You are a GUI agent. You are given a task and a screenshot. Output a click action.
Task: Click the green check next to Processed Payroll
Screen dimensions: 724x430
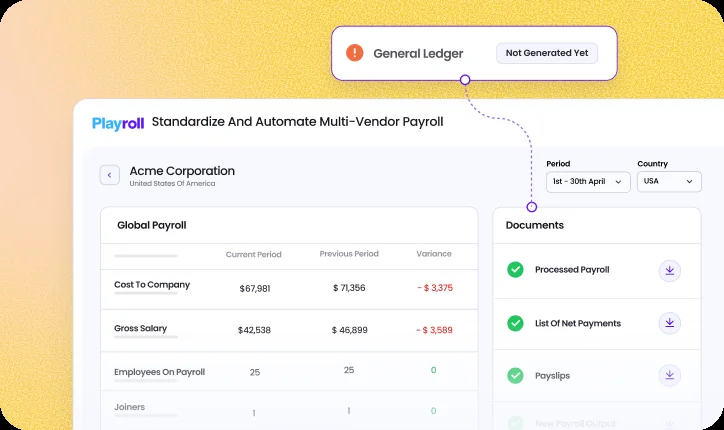515,270
